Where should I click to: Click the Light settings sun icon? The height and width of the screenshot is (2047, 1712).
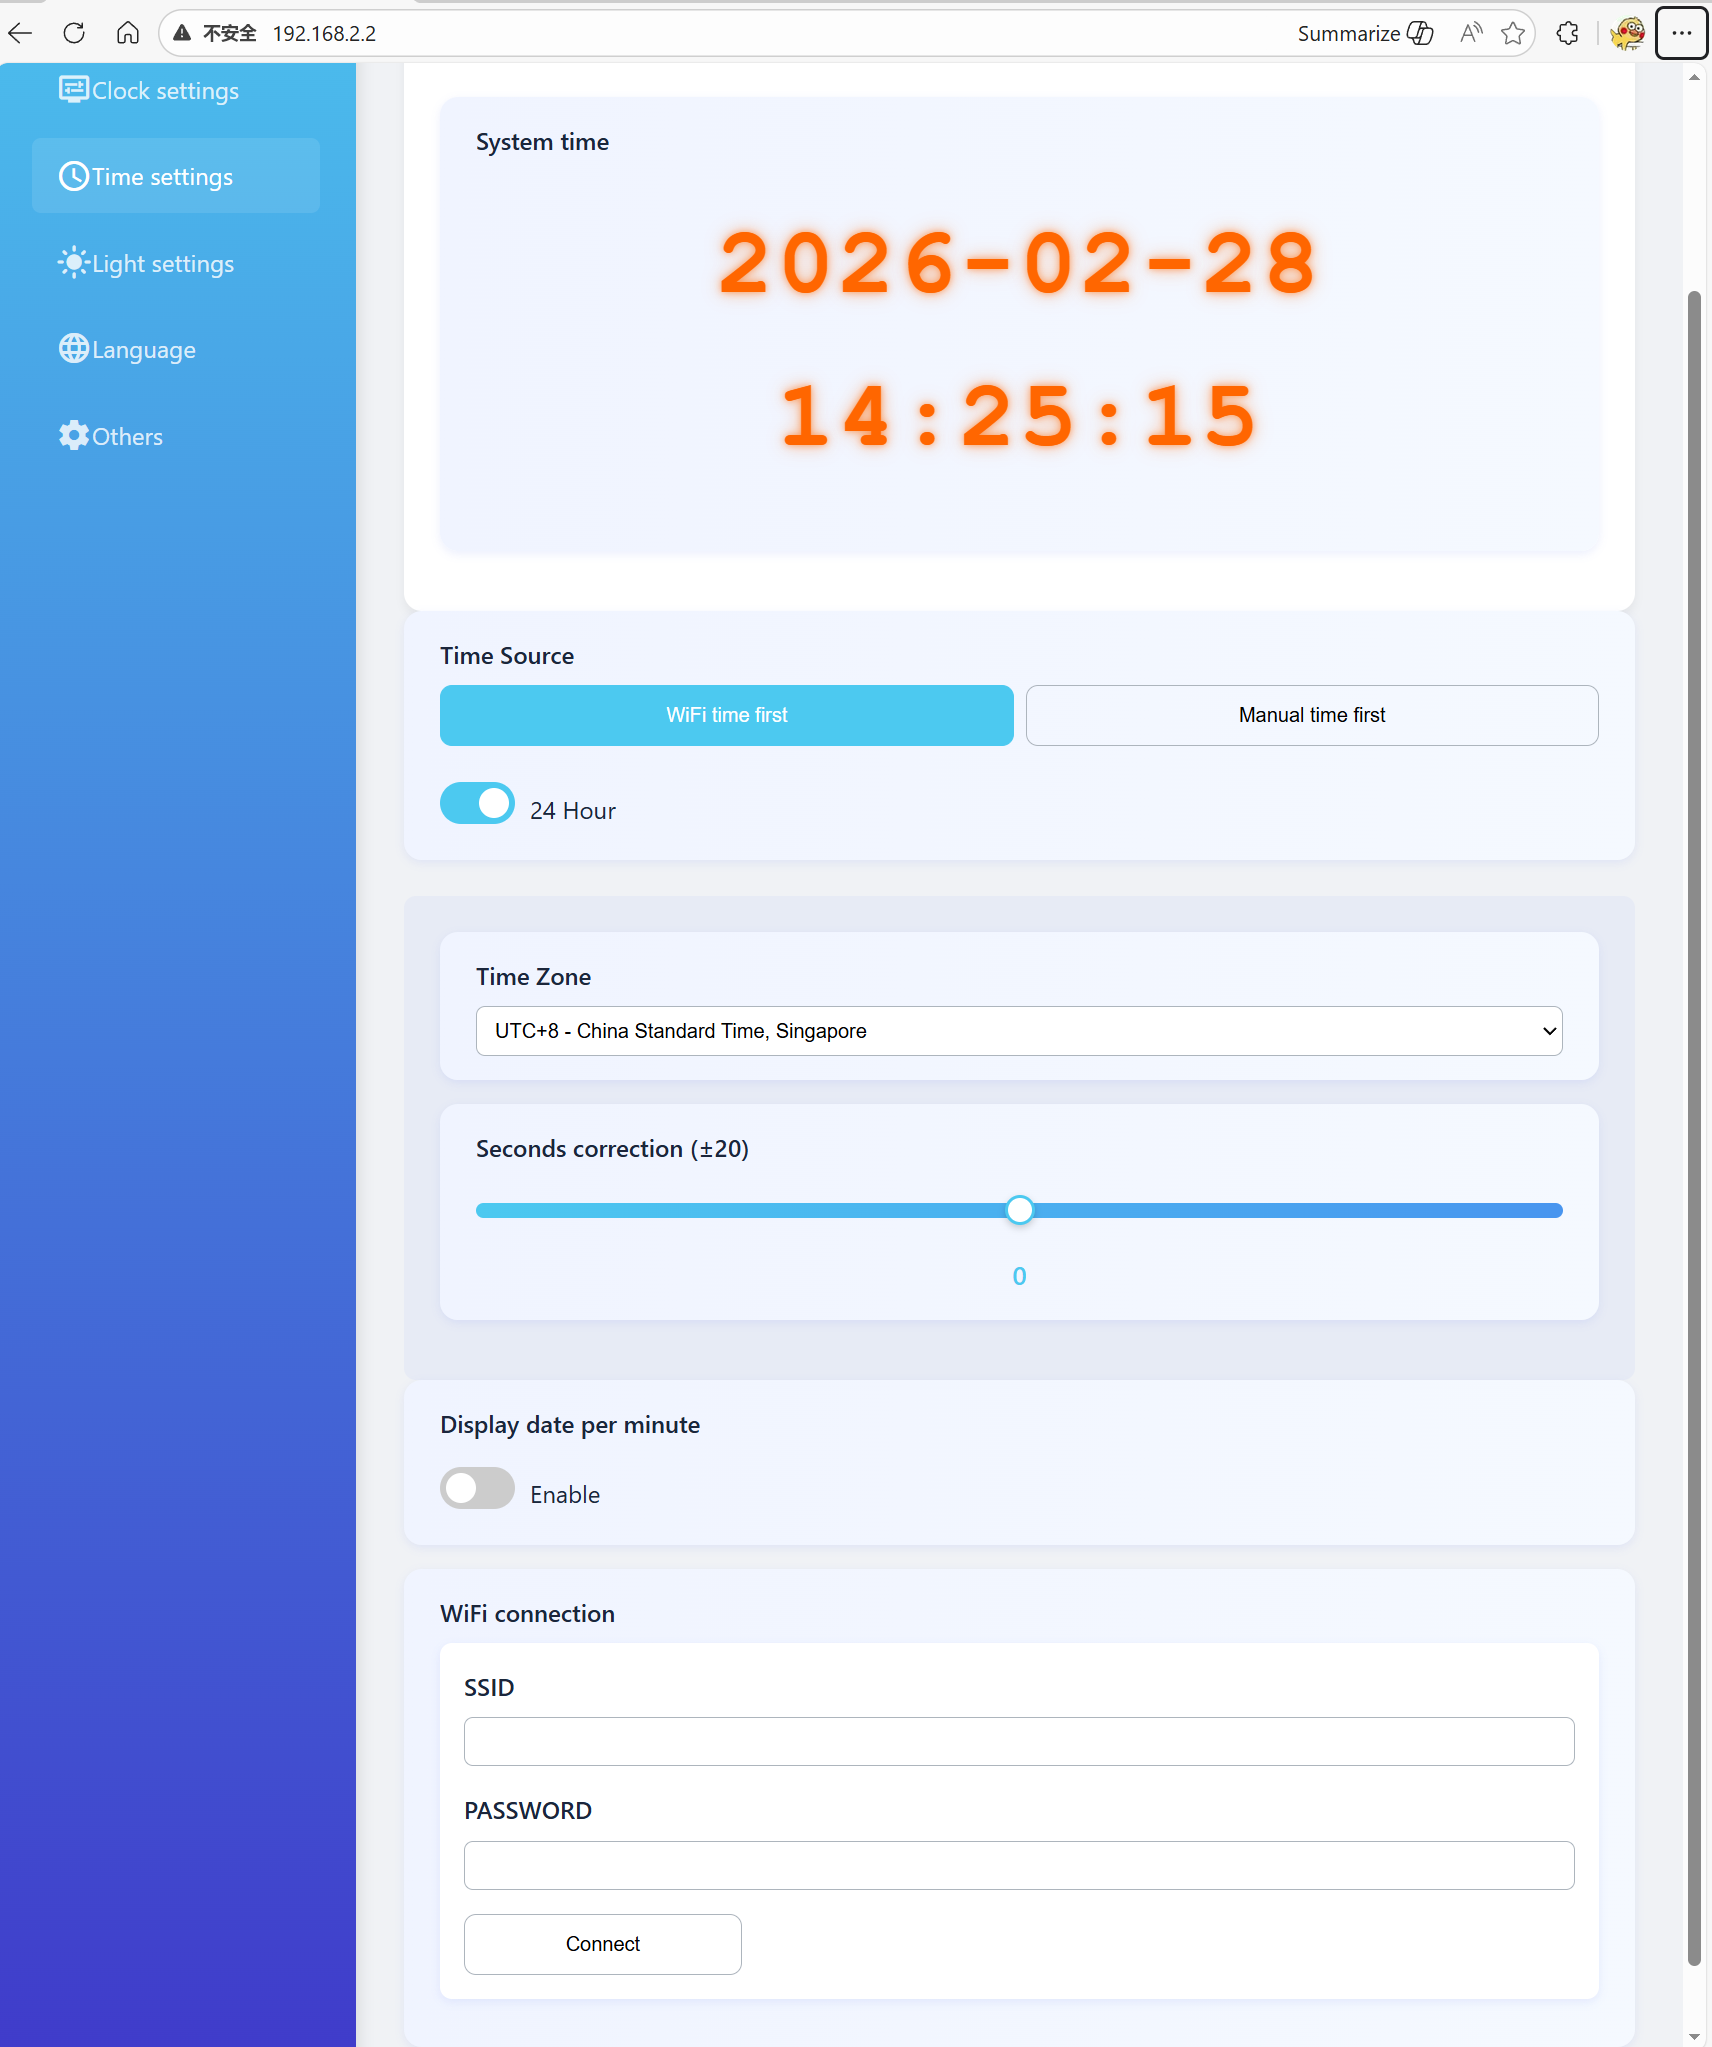(73, 263)
